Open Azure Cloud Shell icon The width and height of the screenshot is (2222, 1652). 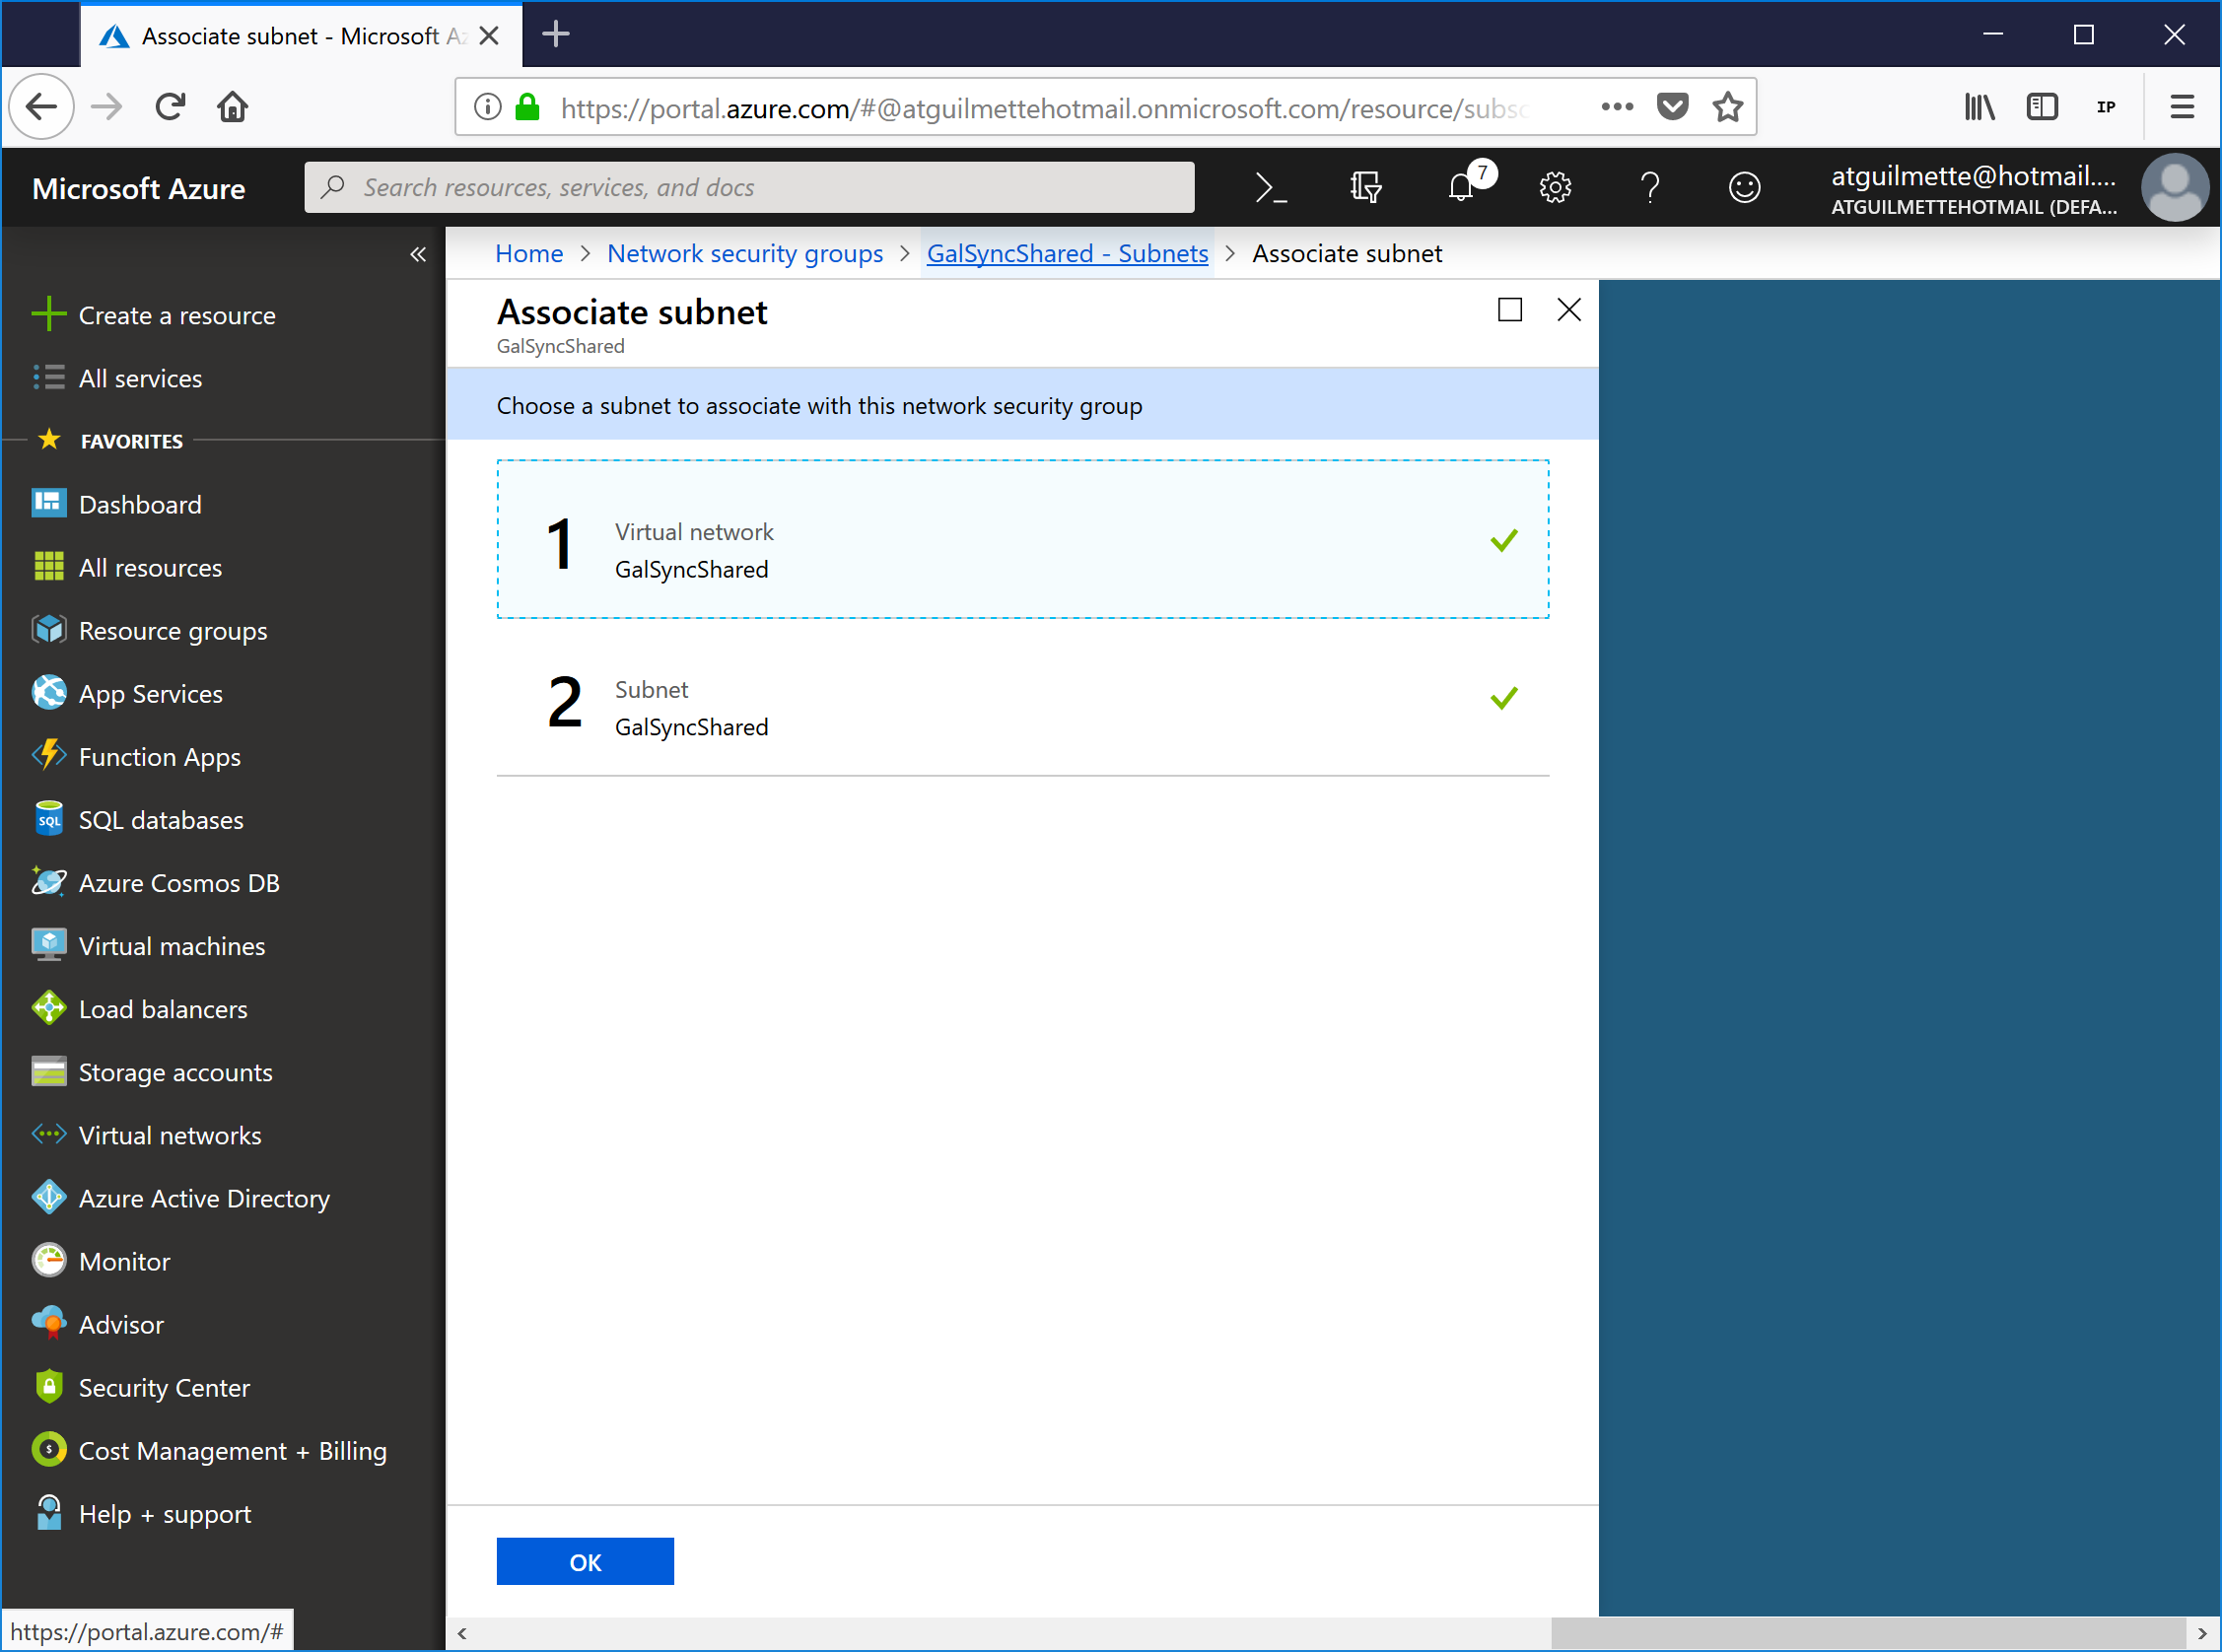(x=1270, y=188)
